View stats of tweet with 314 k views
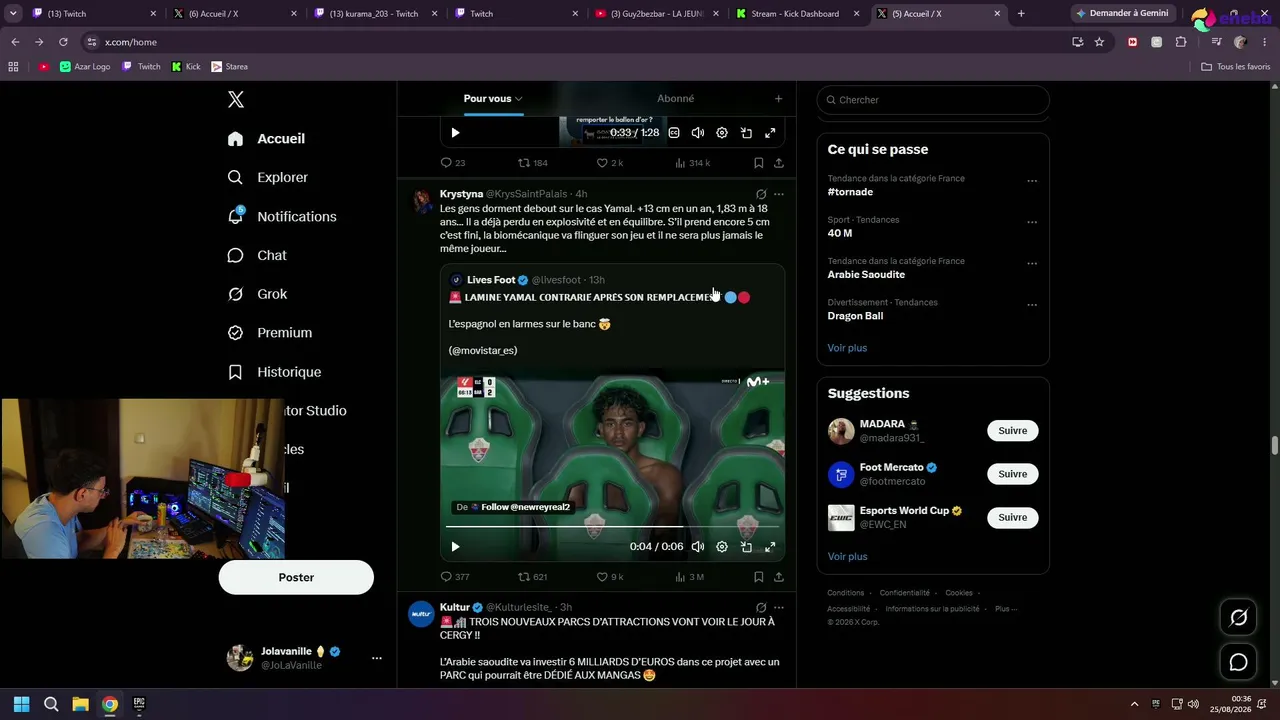Screen dimensions: 1280x720 (692, 163)
